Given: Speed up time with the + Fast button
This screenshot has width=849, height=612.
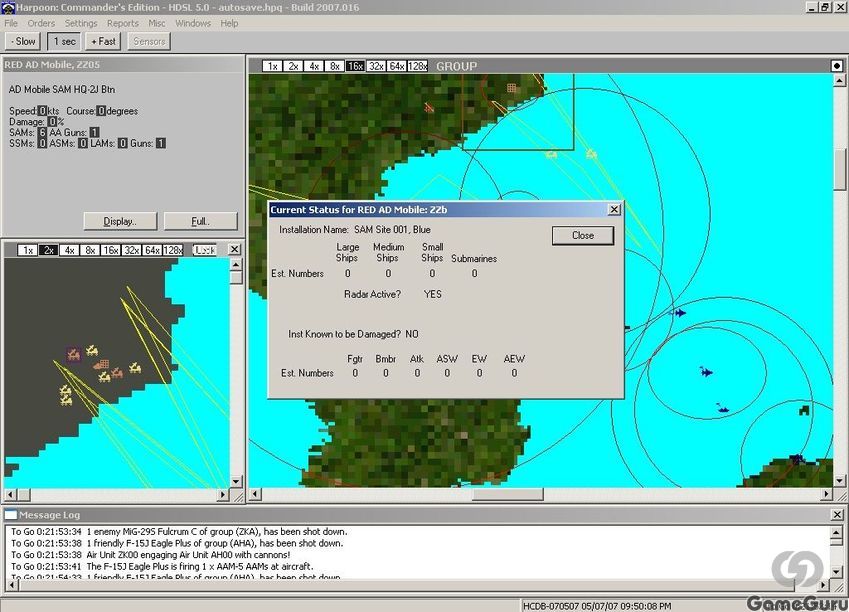Looking at the screenshot, I should (103, 41).
